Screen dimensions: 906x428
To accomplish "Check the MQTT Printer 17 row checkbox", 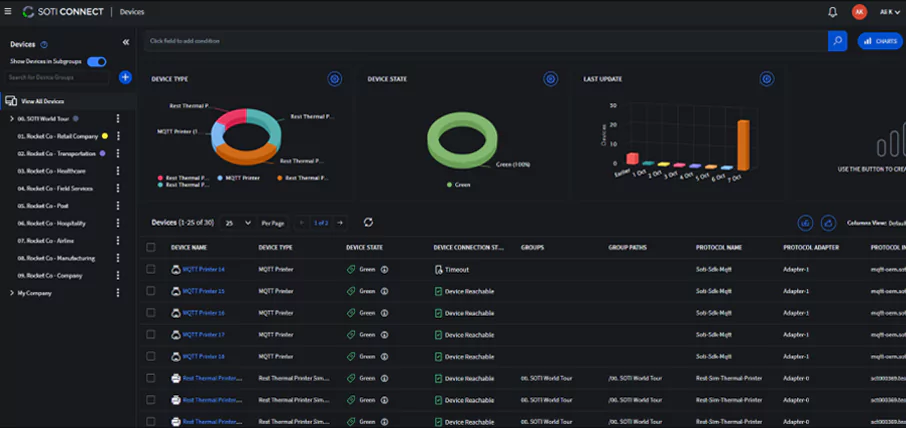I will (151, 334).
